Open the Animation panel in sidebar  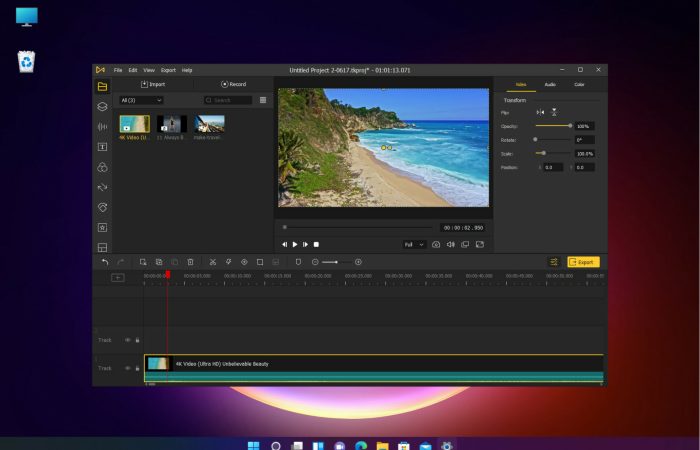tap(102, 208)
